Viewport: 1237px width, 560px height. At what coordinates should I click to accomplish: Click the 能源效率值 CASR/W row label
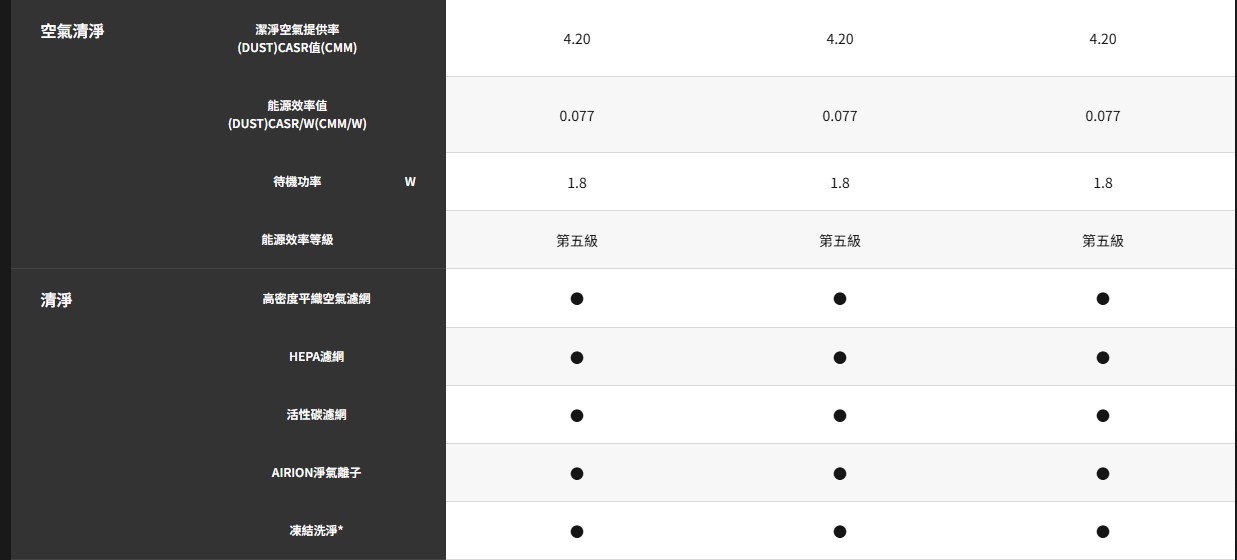tap(297, 115)
